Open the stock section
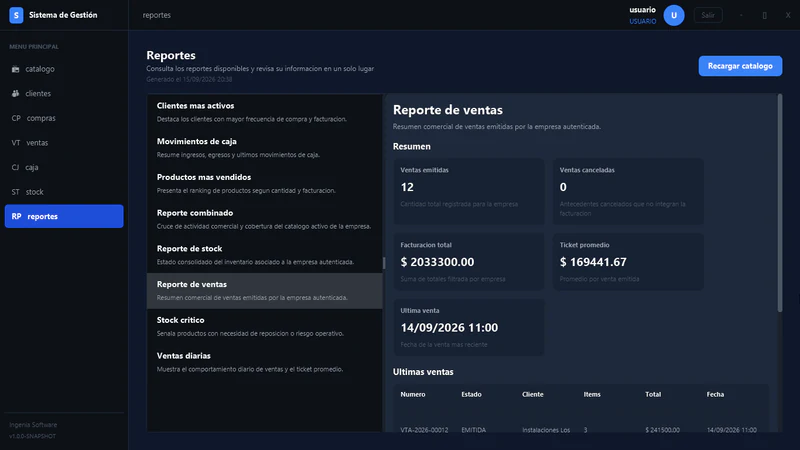Image resolution: width=800 pixels, height=450 pixels. pos(64,192)
